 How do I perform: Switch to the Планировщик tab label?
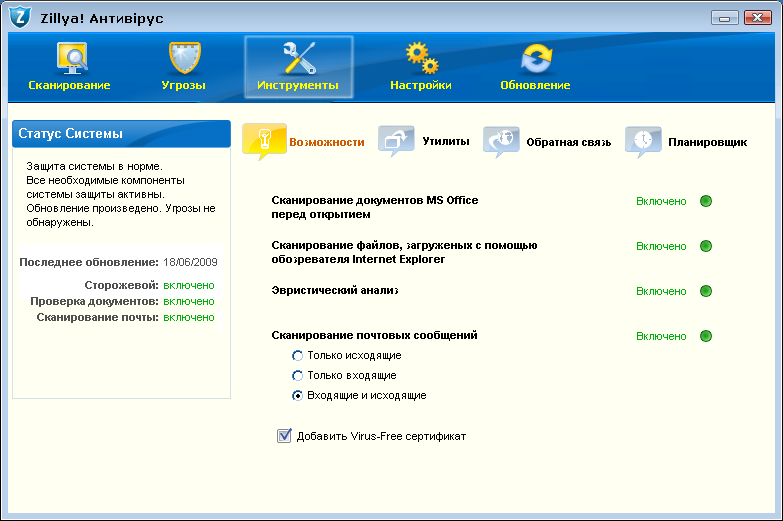(x=708, y=142)
